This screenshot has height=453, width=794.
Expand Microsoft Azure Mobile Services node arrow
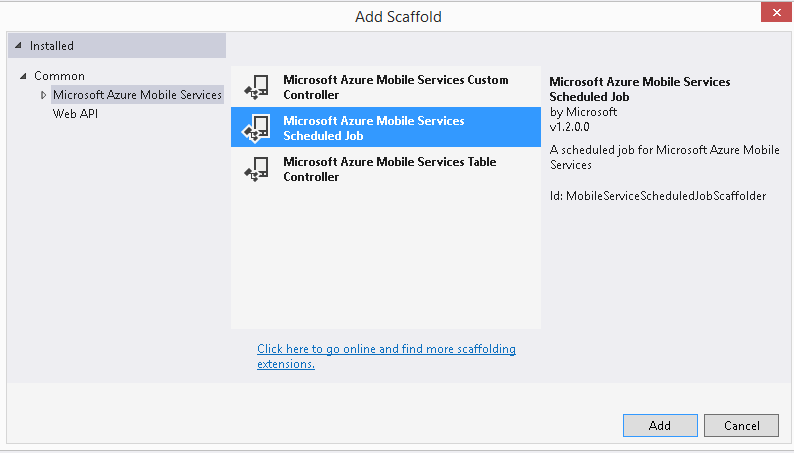click(44, 95)
